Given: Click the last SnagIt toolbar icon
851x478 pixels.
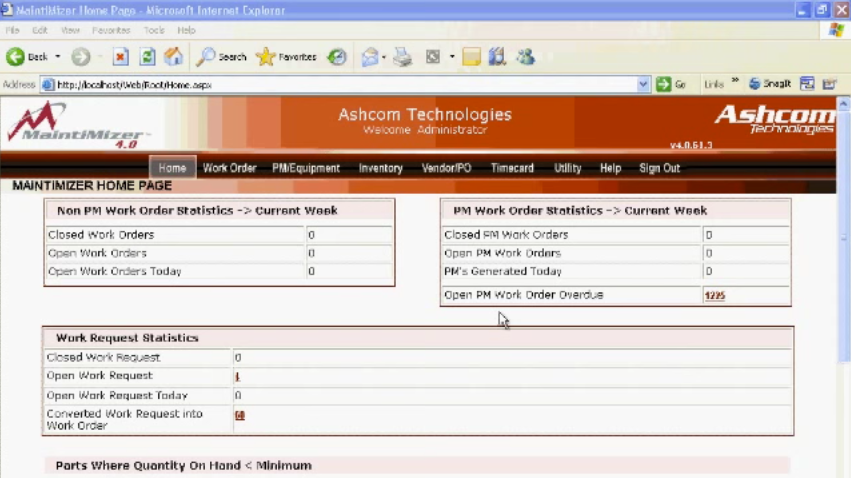Looking at the screenshot, I should click(x=829, y=84).
